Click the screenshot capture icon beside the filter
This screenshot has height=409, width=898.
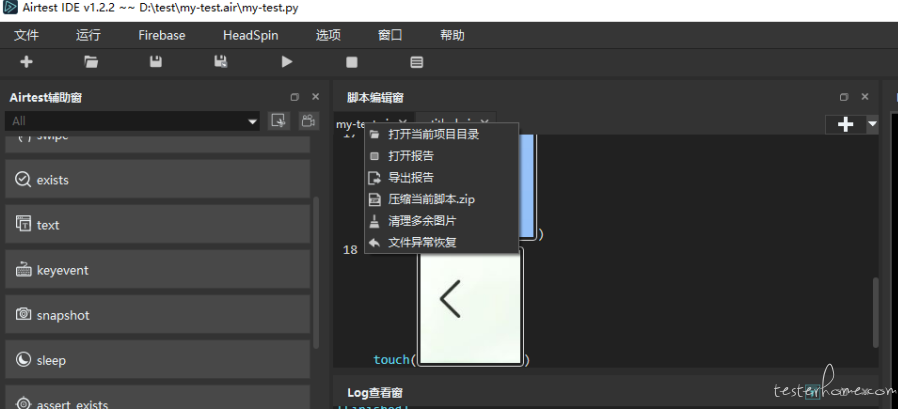tap(278, 120)
